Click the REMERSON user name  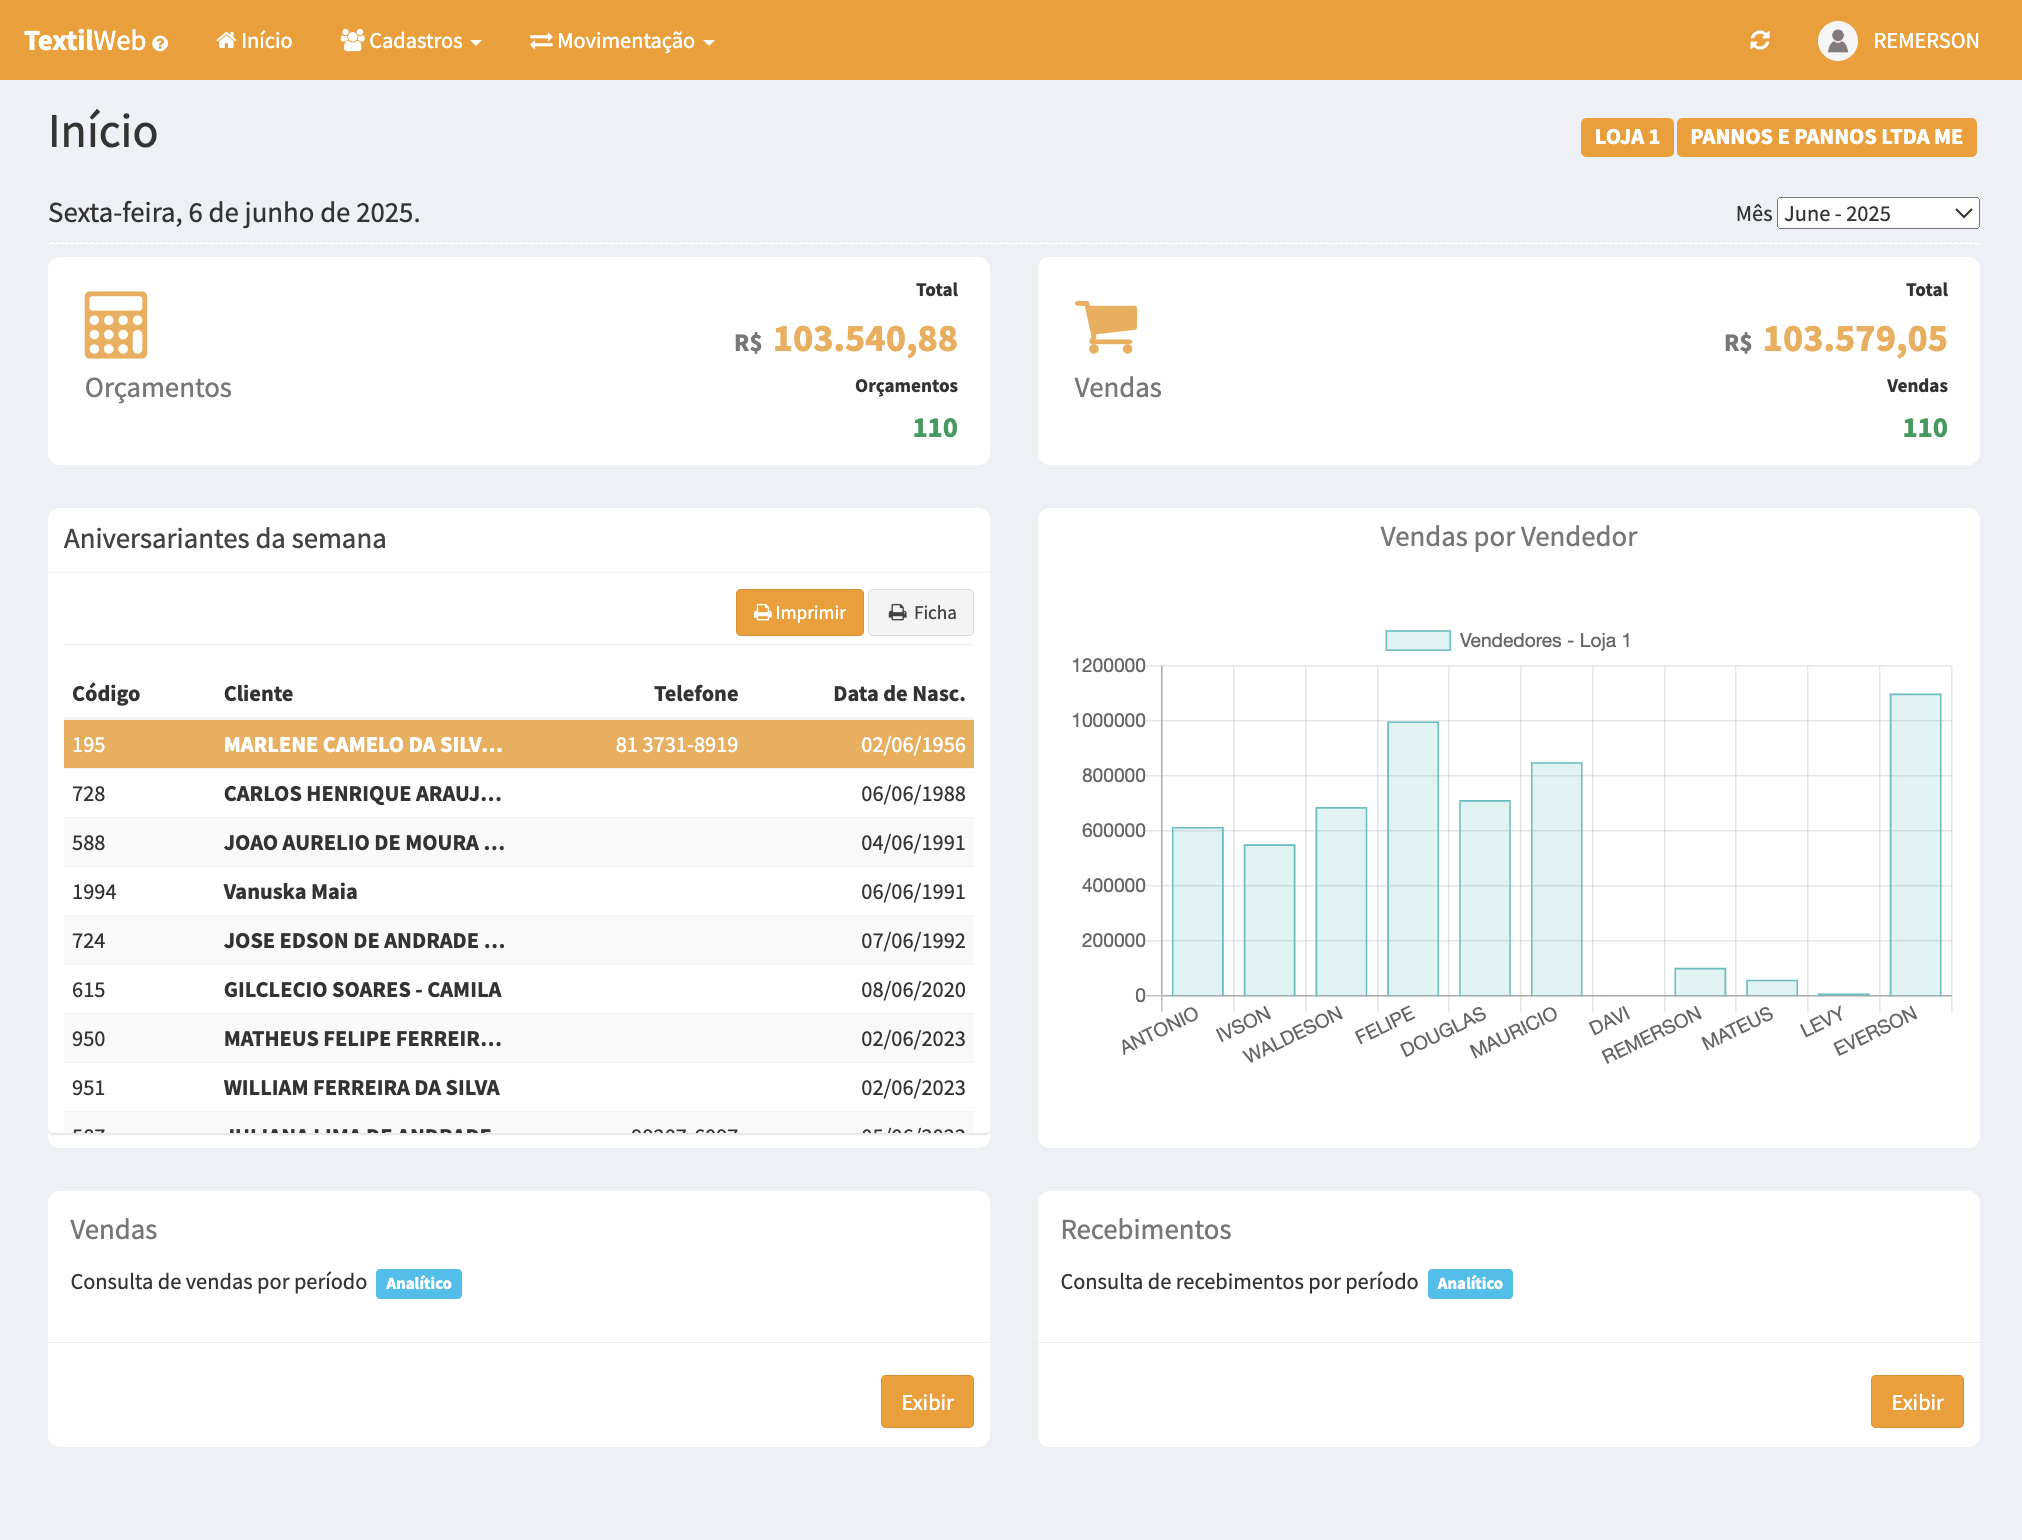1925,41
